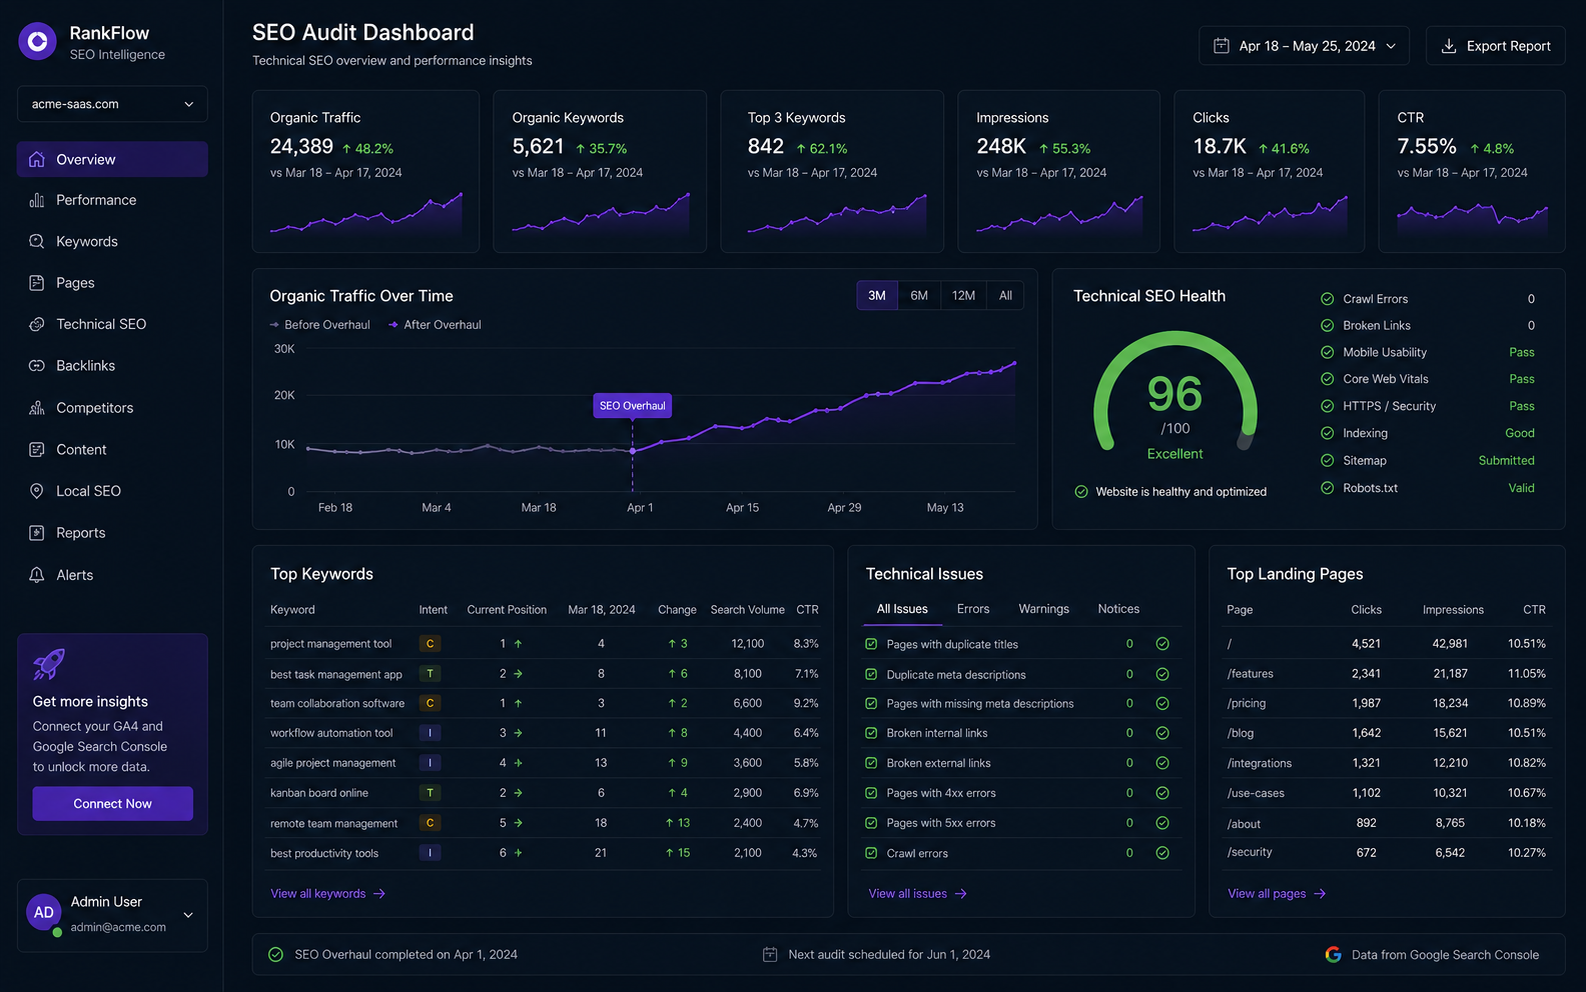This screenshot has height=992, width=1586.
Task: Click the Google logo in the footer
Action: pyautogui.click(x=1333, y=955)
